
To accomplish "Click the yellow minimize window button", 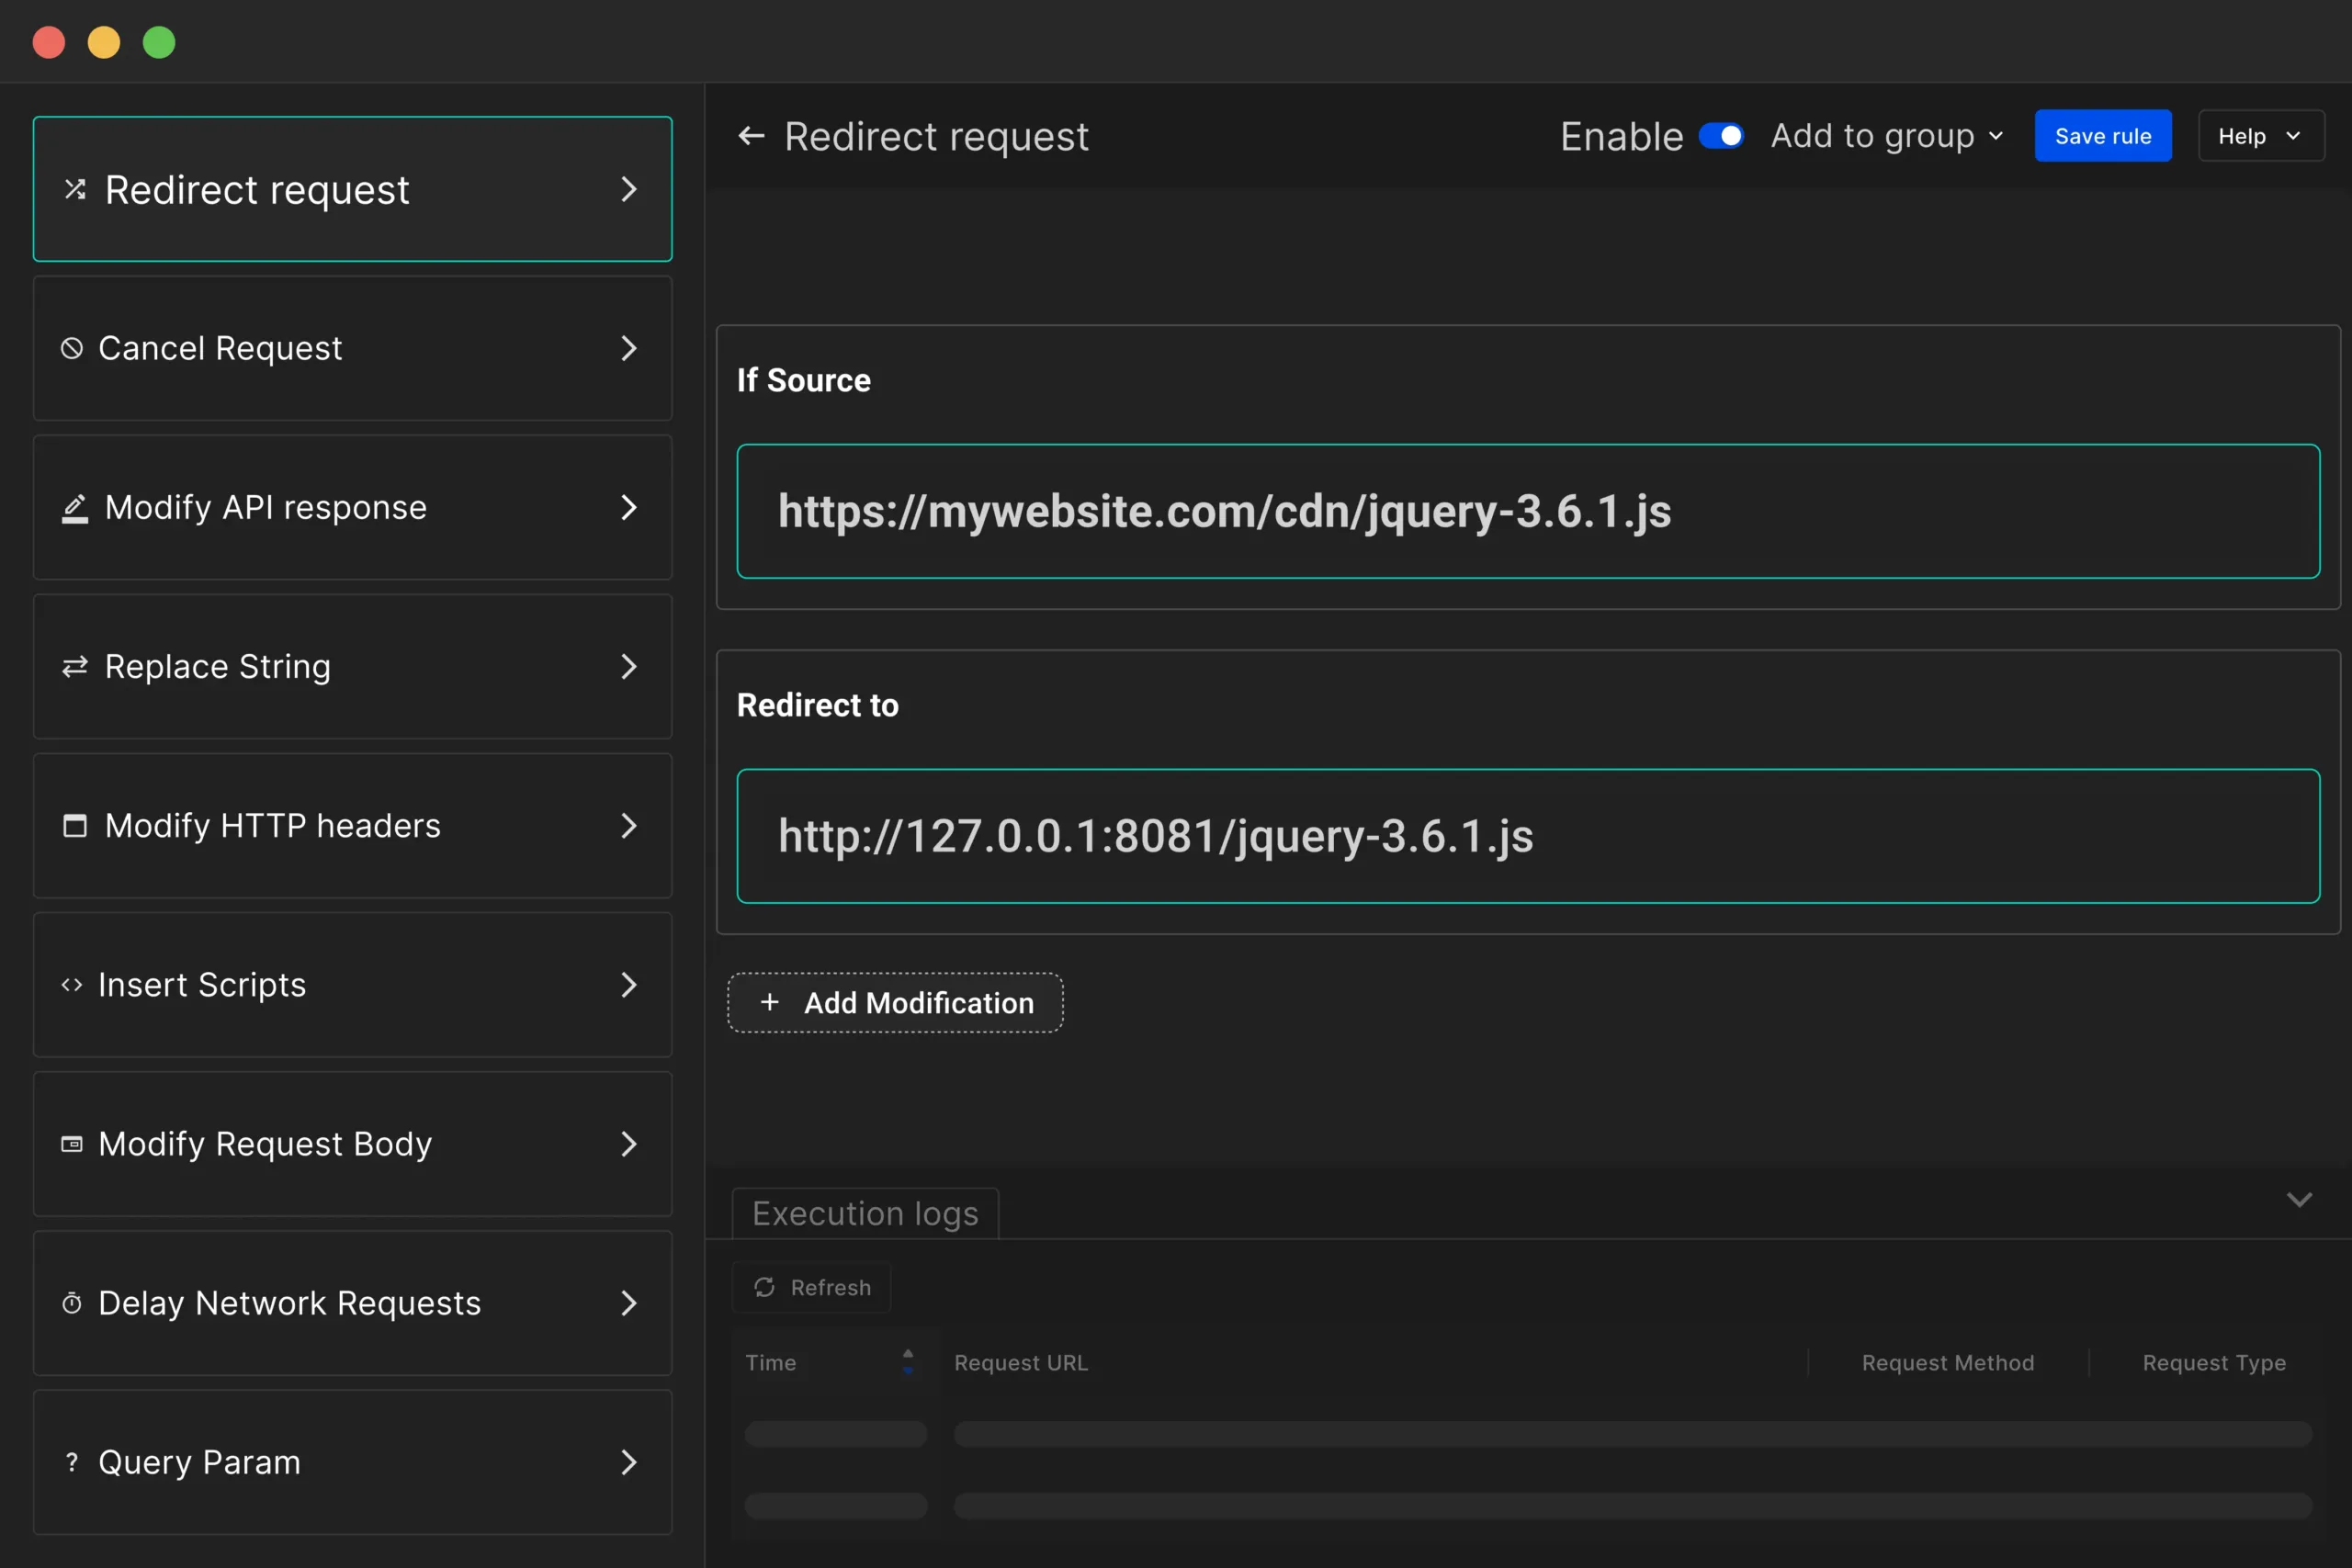I will point(104,42).
